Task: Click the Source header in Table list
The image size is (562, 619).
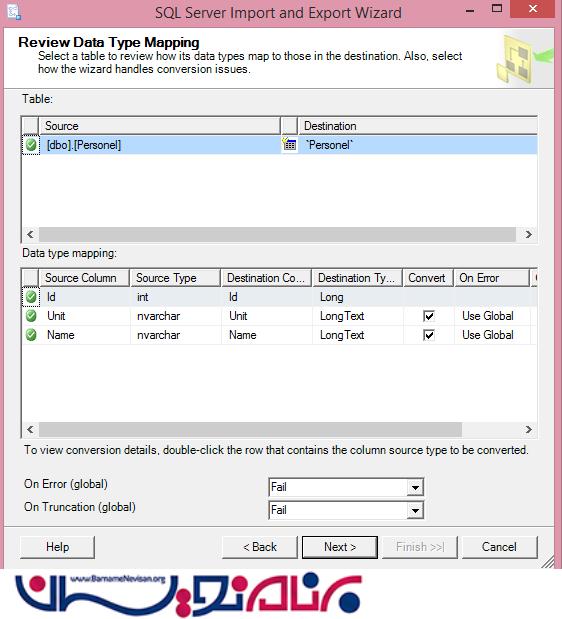Action: 159,126
